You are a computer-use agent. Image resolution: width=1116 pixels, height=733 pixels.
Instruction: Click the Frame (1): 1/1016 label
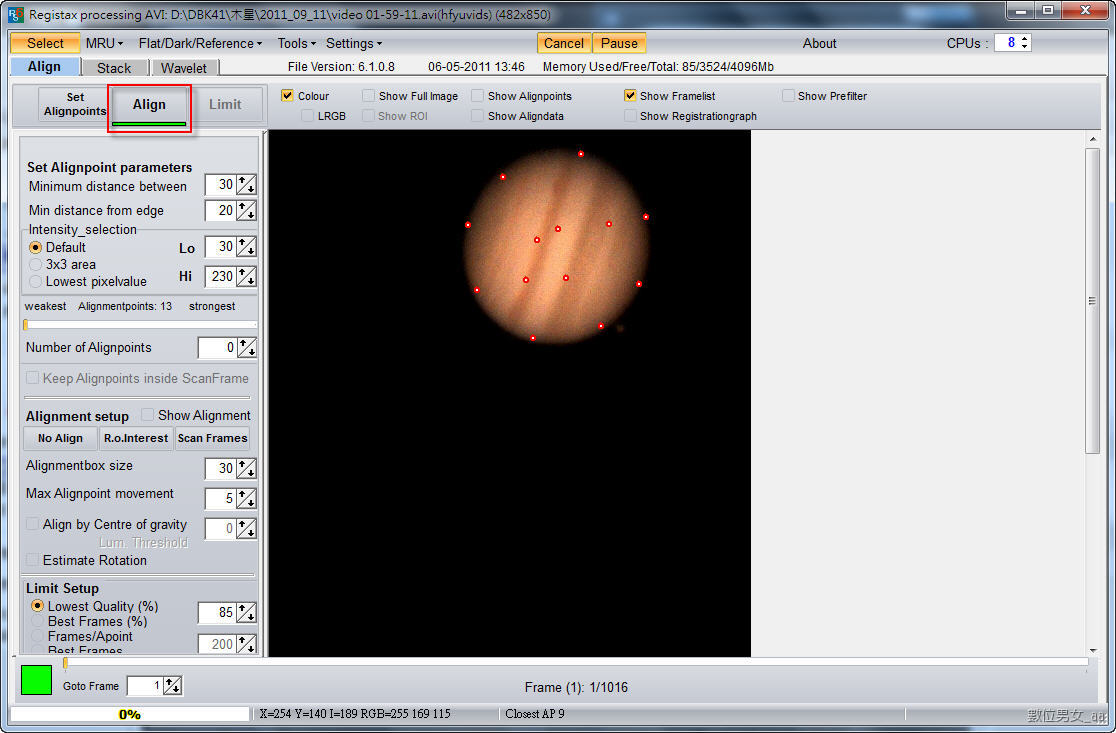[576, 687]
